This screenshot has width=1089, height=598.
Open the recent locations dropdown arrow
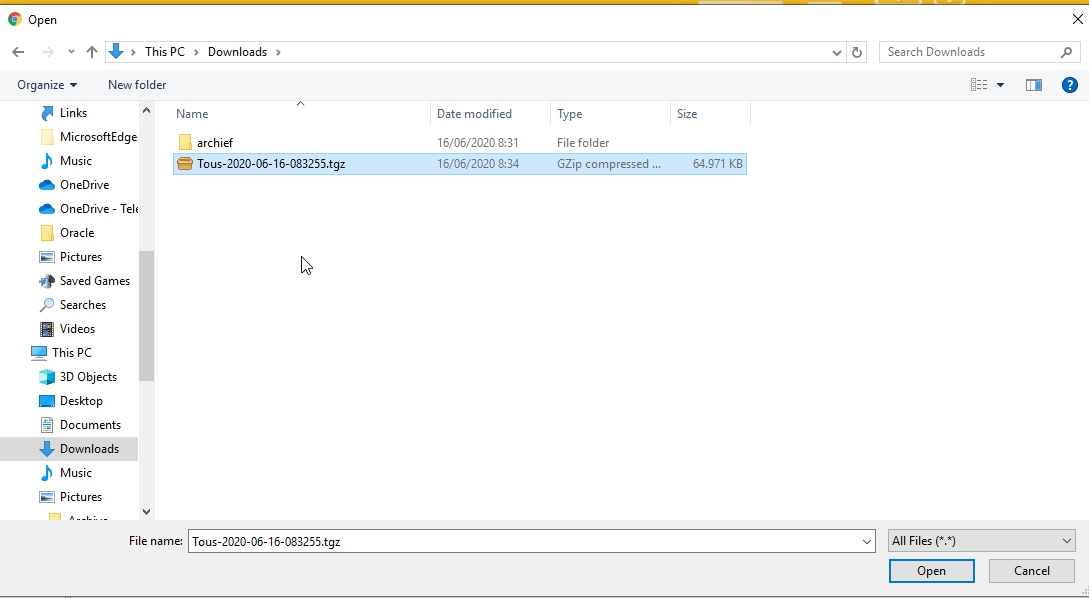71,52
